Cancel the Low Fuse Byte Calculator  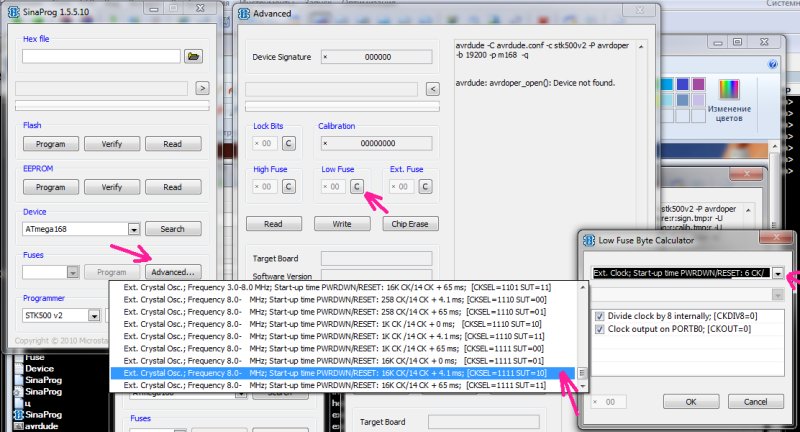(756, 402)
